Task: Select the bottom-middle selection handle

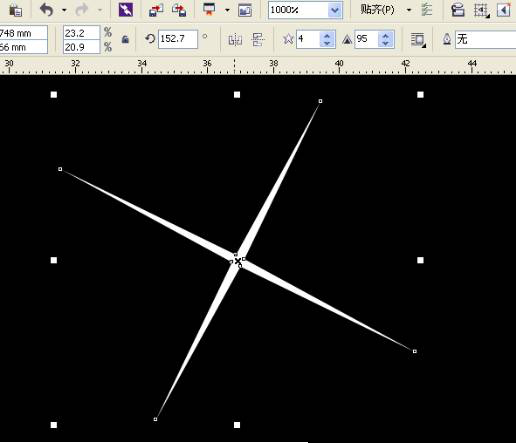Action: tap(237, 425)
